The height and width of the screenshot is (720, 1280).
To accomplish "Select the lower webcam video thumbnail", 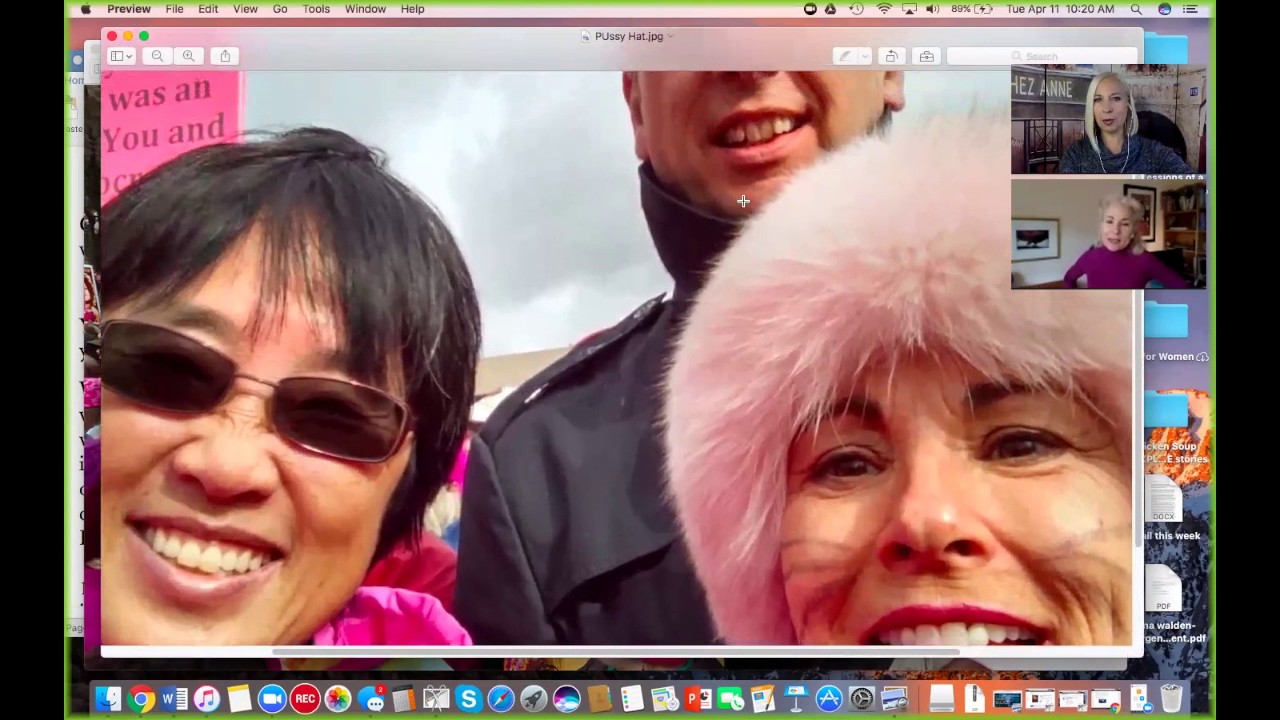I will (1108, 234).
